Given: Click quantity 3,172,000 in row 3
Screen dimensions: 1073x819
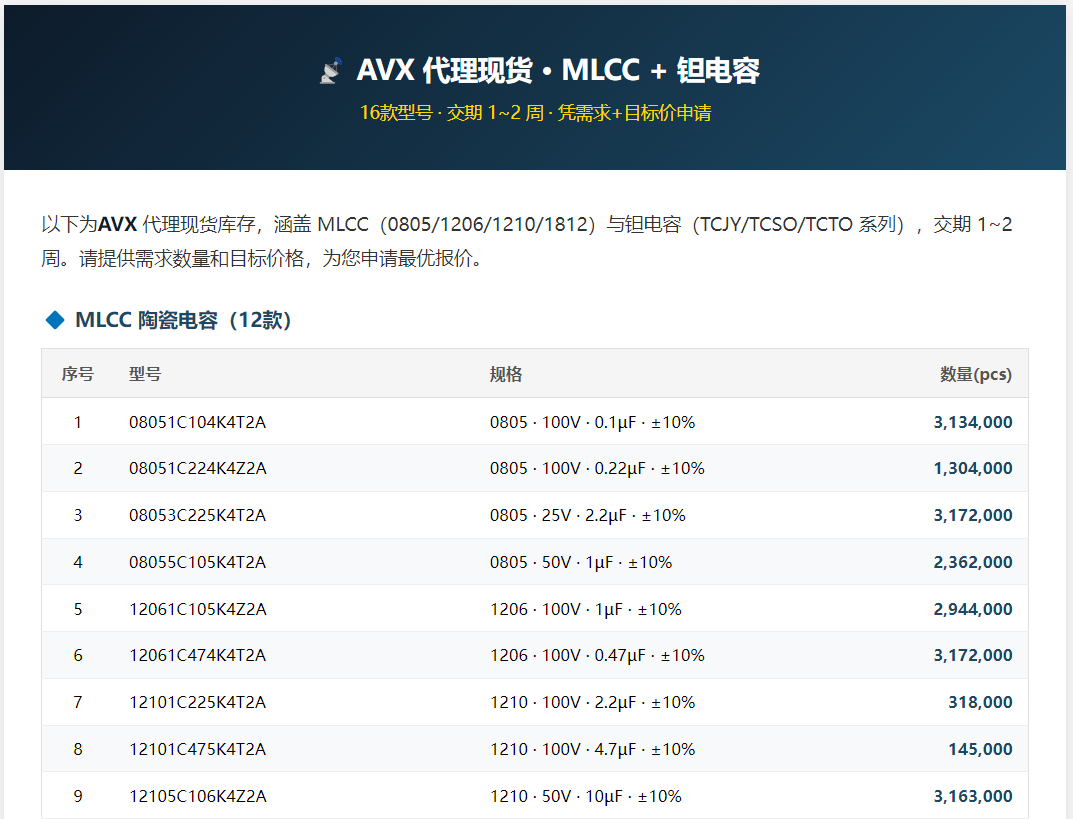Looking at the screenshot, I should point(973,515).
